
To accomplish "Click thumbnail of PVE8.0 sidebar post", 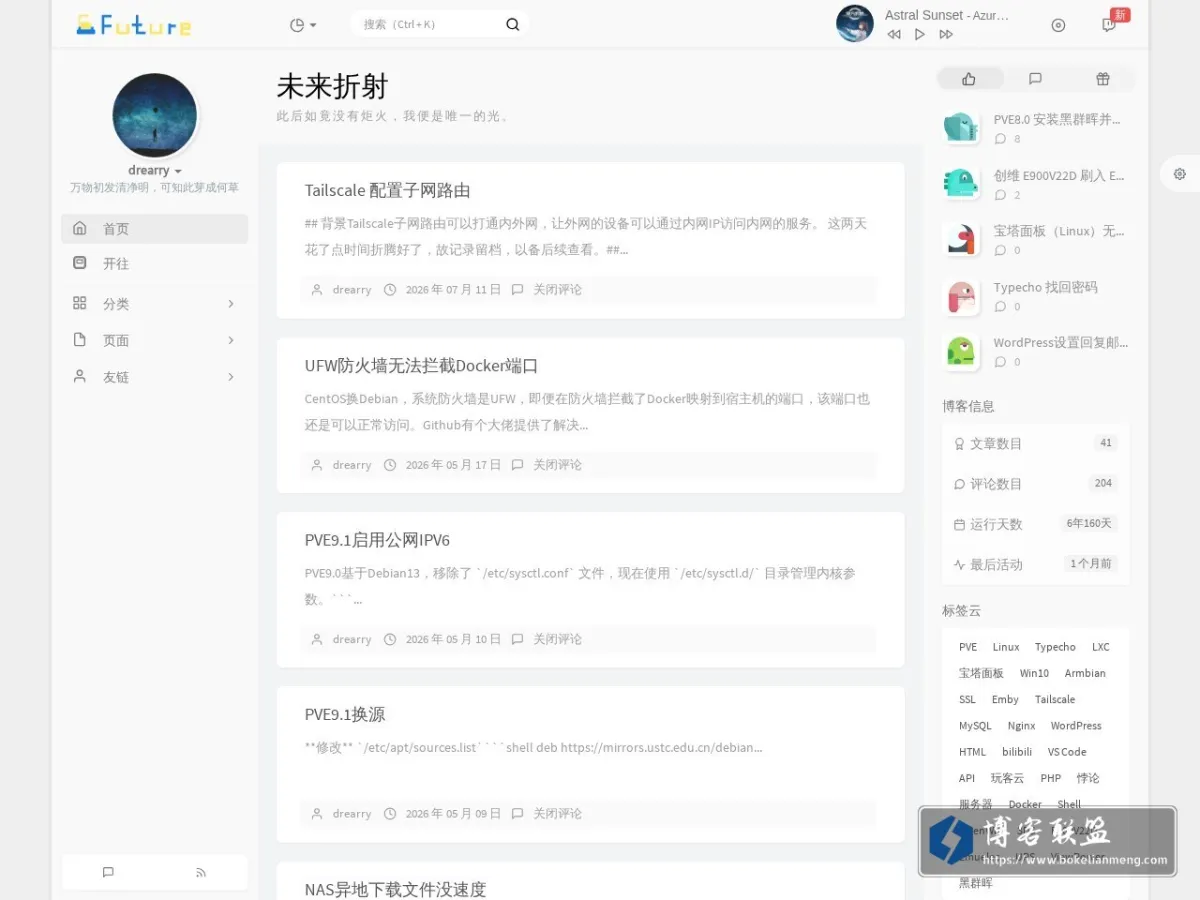I will click(x=961, y=128).
